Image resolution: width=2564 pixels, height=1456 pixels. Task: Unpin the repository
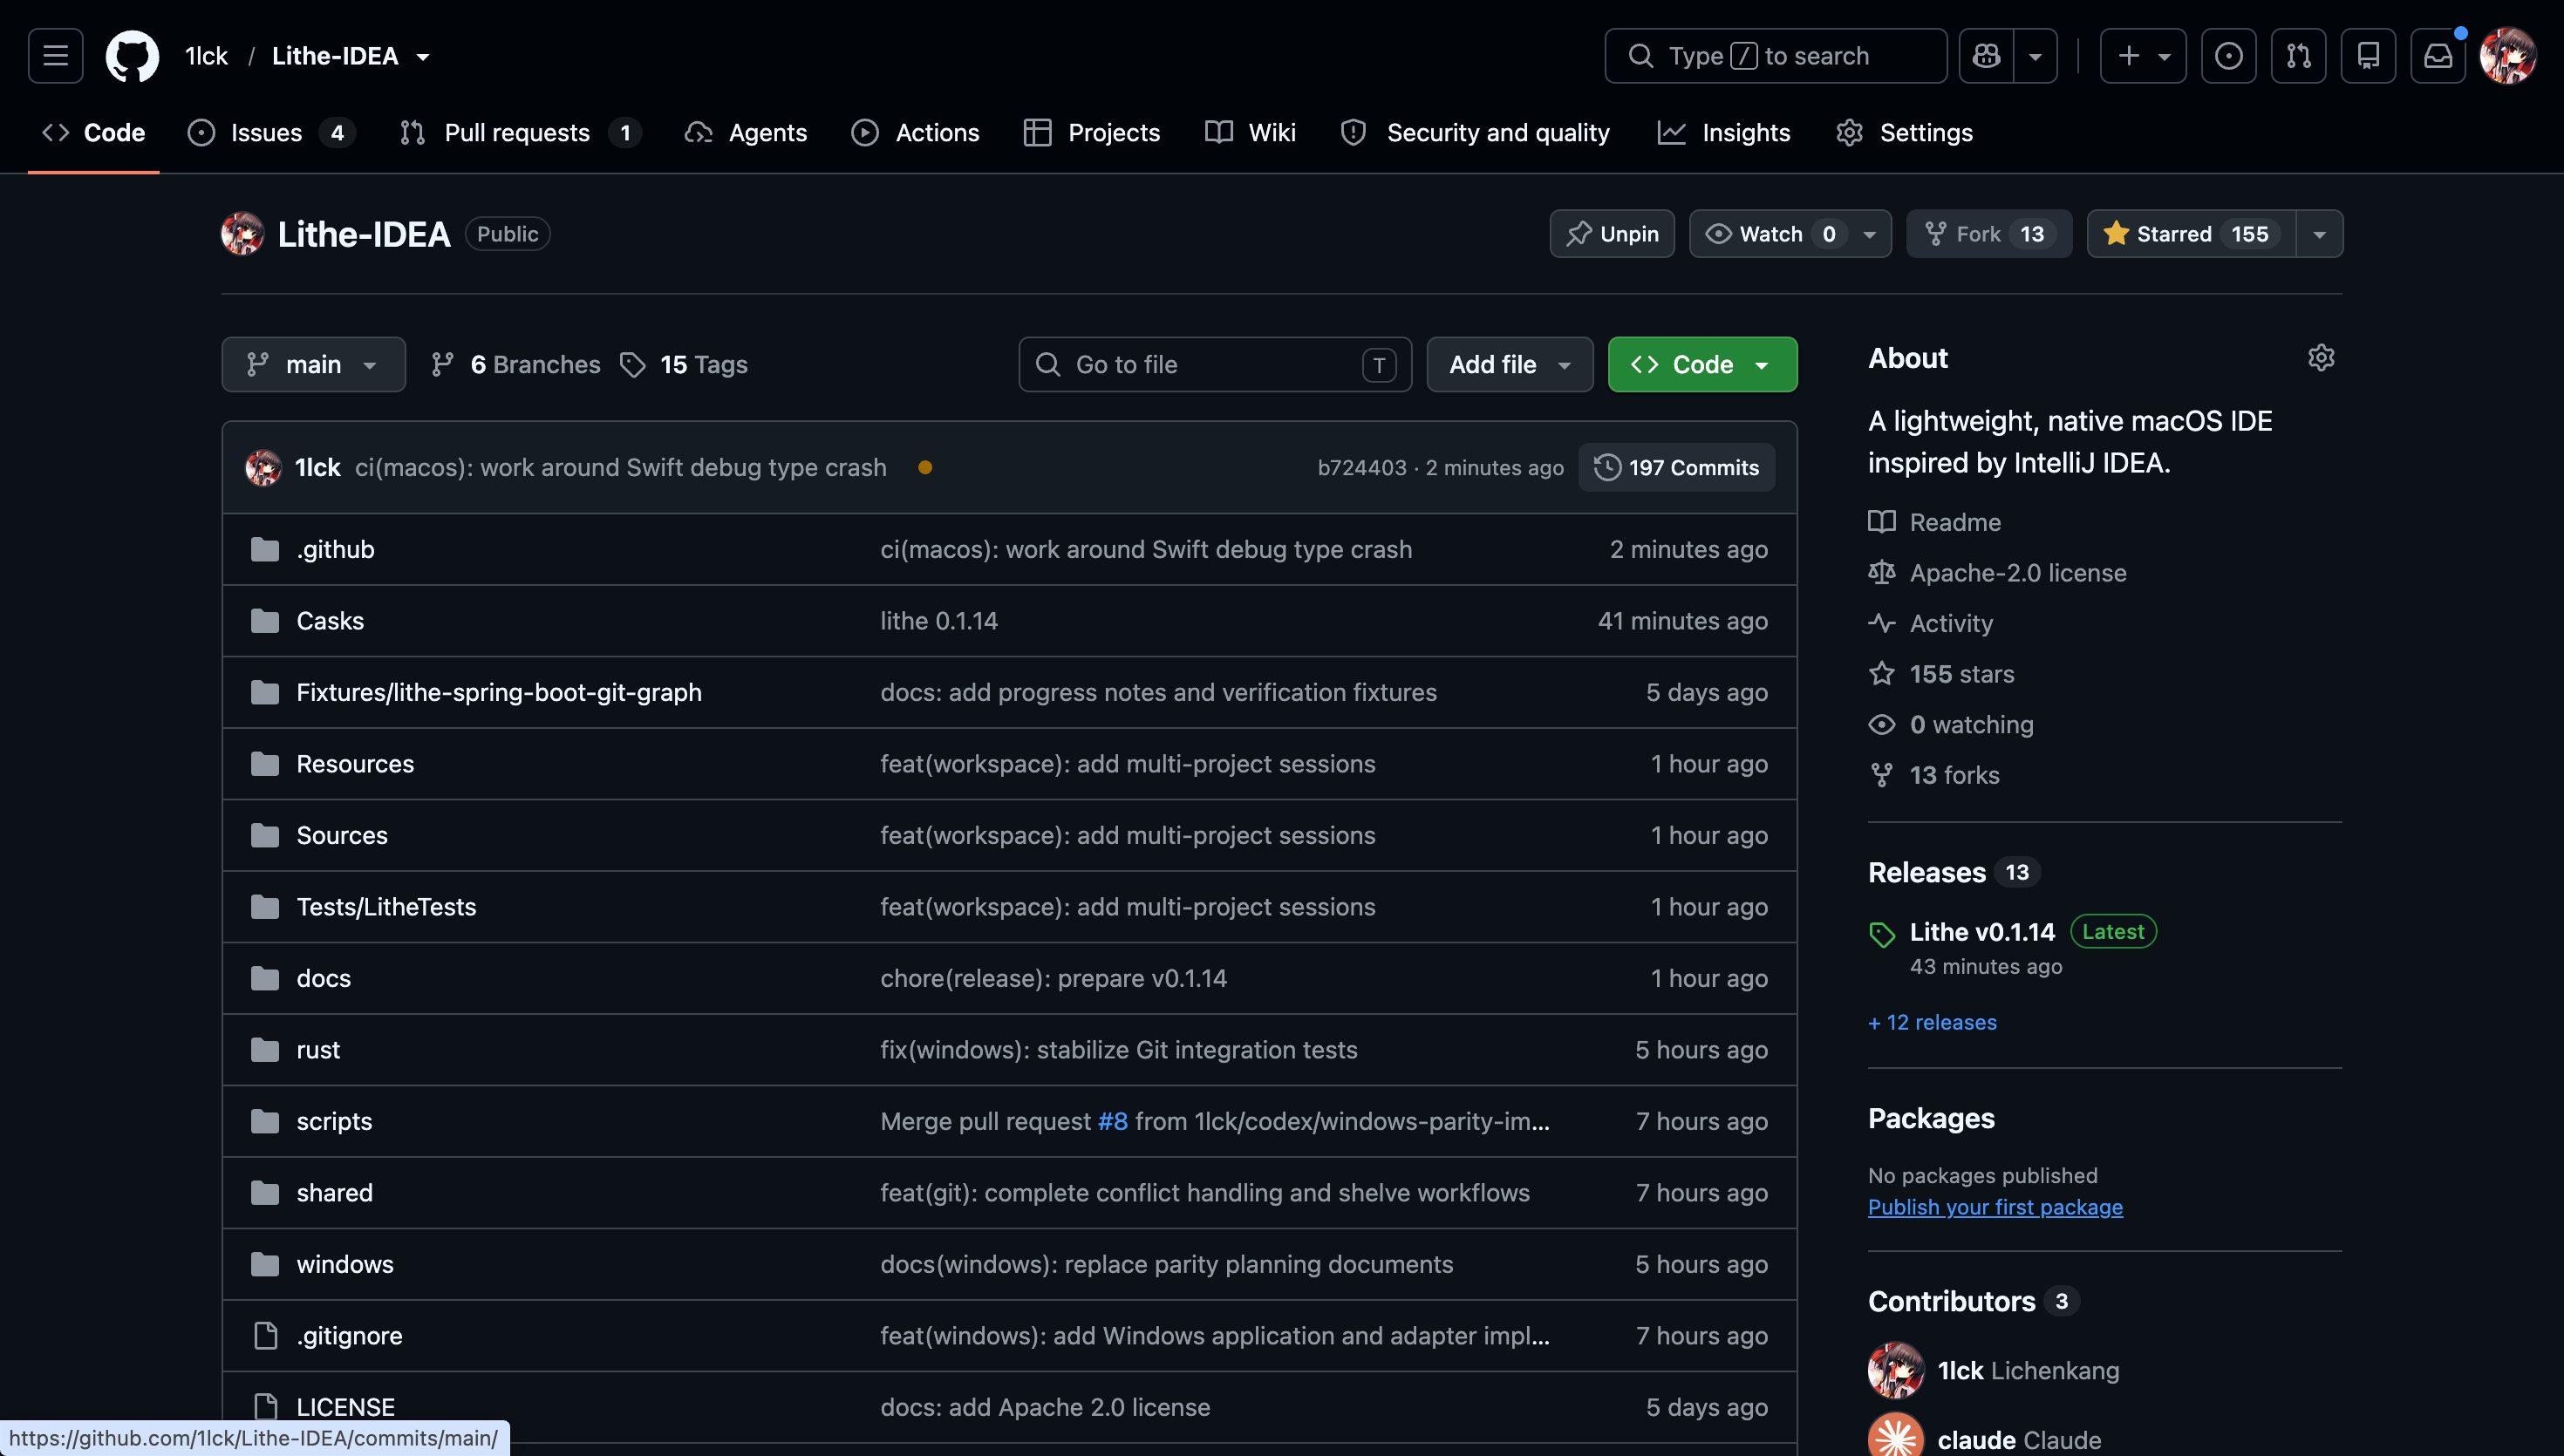[x=1612, y=234]
